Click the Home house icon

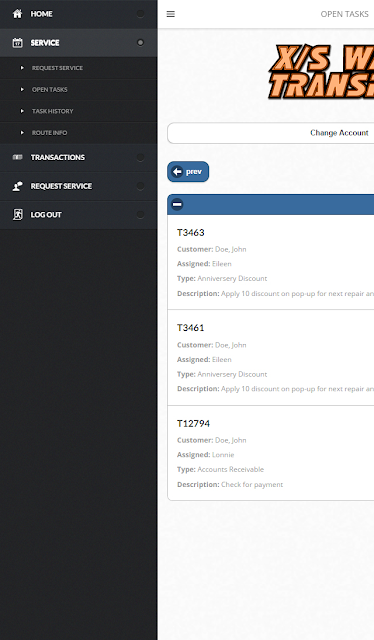[x=17, y=14]
